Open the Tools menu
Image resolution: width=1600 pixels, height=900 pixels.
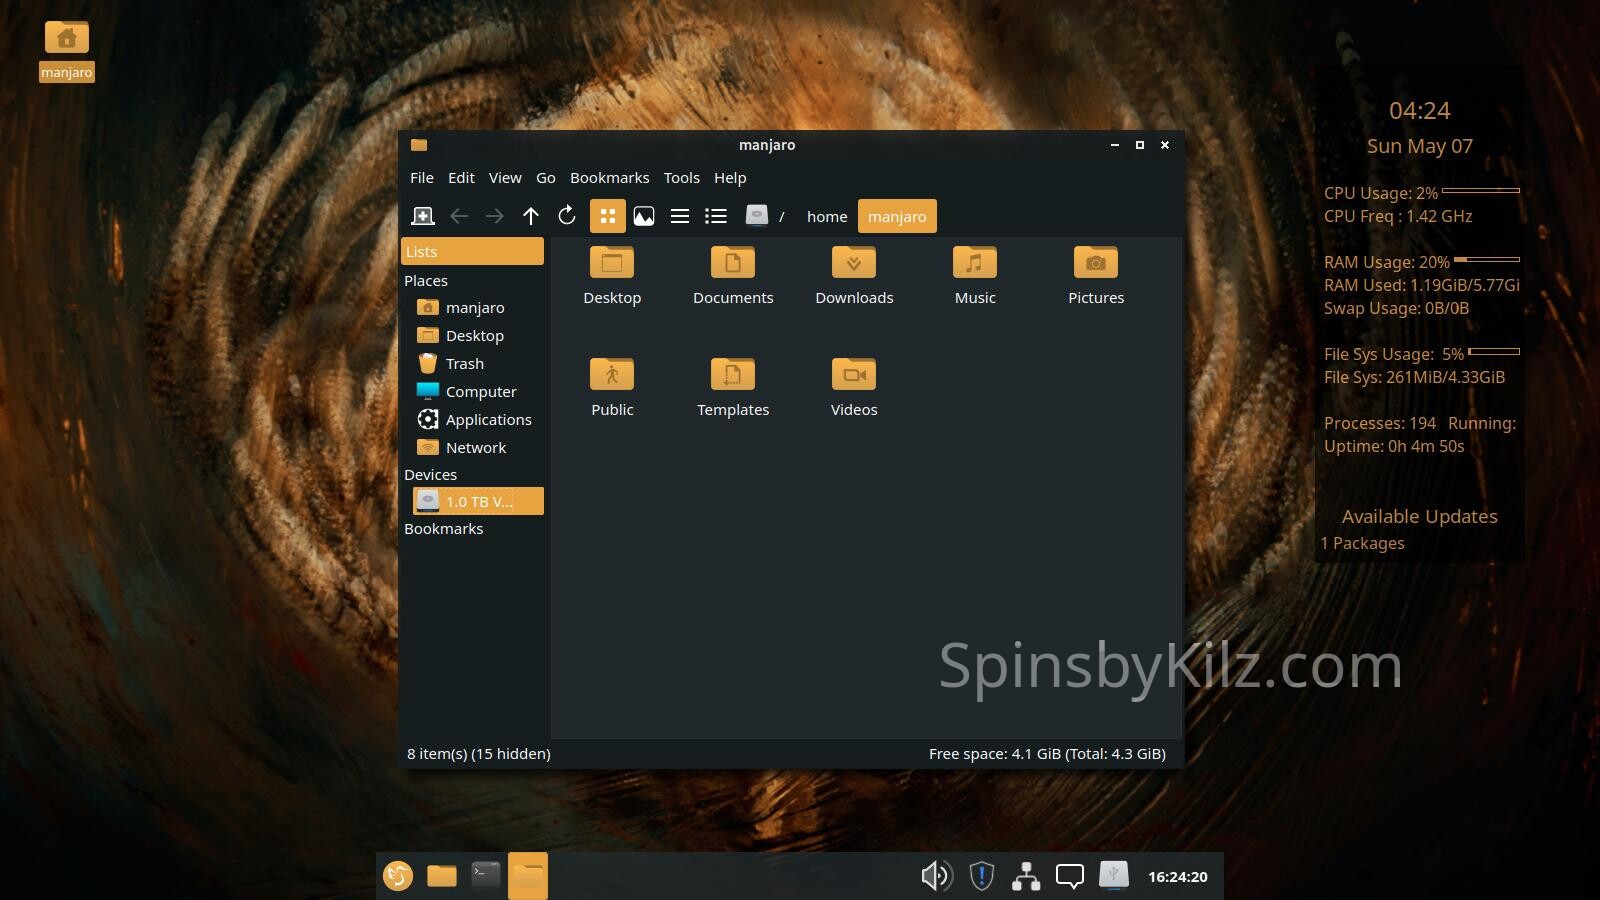(681, 178)
